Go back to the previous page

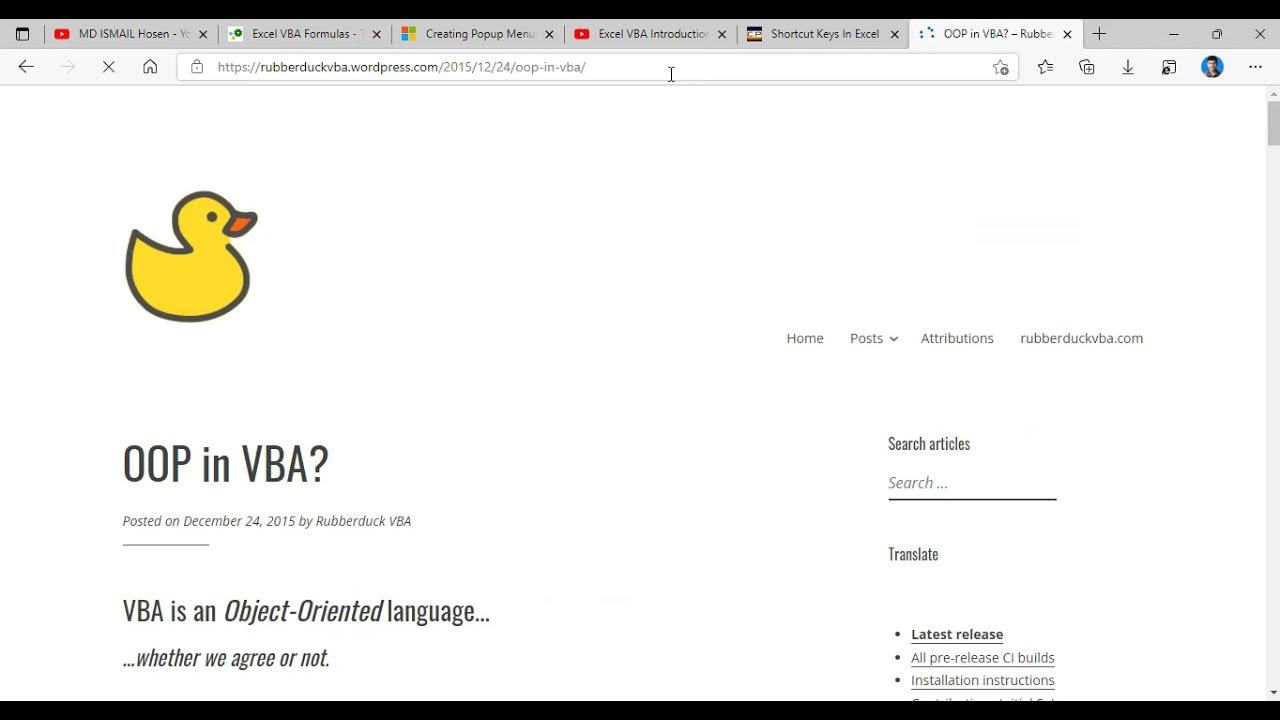click(x=26, y=67)
